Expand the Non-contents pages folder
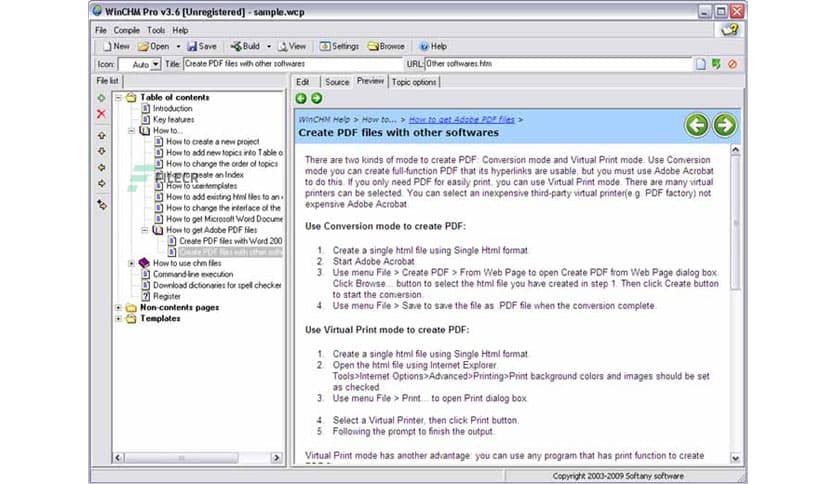 pyautogui.click(x=118, y=308)
